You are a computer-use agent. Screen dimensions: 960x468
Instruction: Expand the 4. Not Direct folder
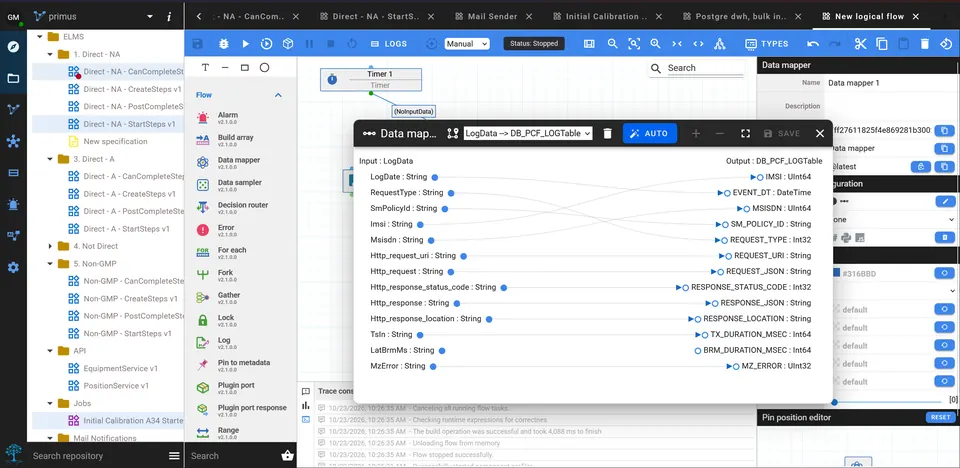(x=51, y=246)
